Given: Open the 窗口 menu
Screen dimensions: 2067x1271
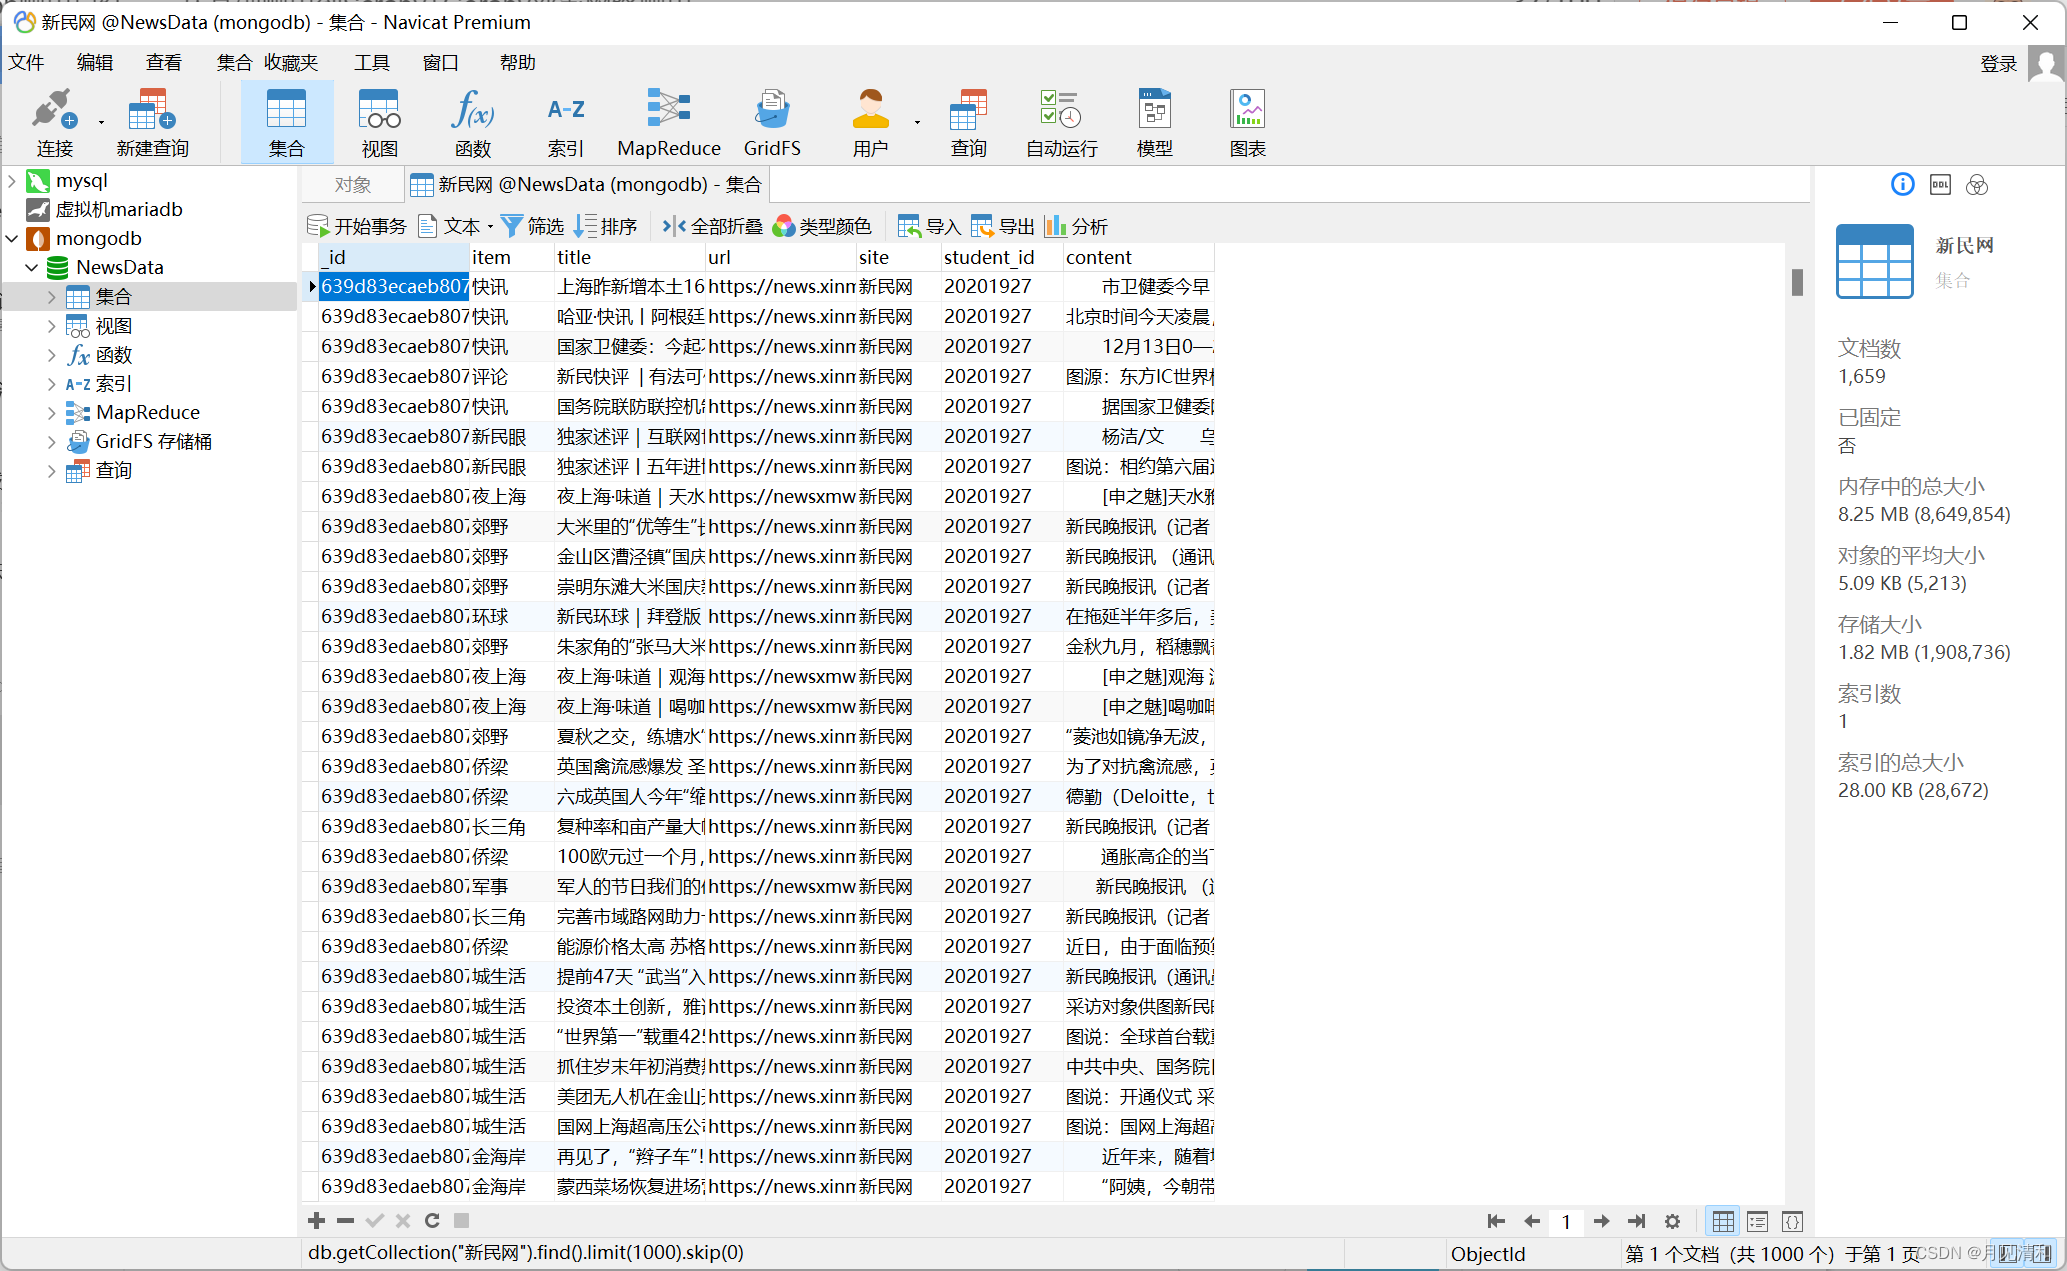Looking at the screenshot, I should pyautogui.click(x=440, y=63).
